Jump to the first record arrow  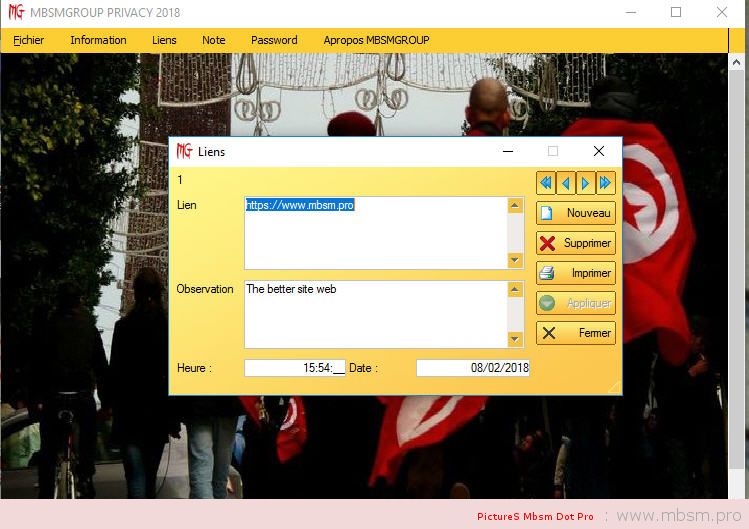click(x=546, y=183)
